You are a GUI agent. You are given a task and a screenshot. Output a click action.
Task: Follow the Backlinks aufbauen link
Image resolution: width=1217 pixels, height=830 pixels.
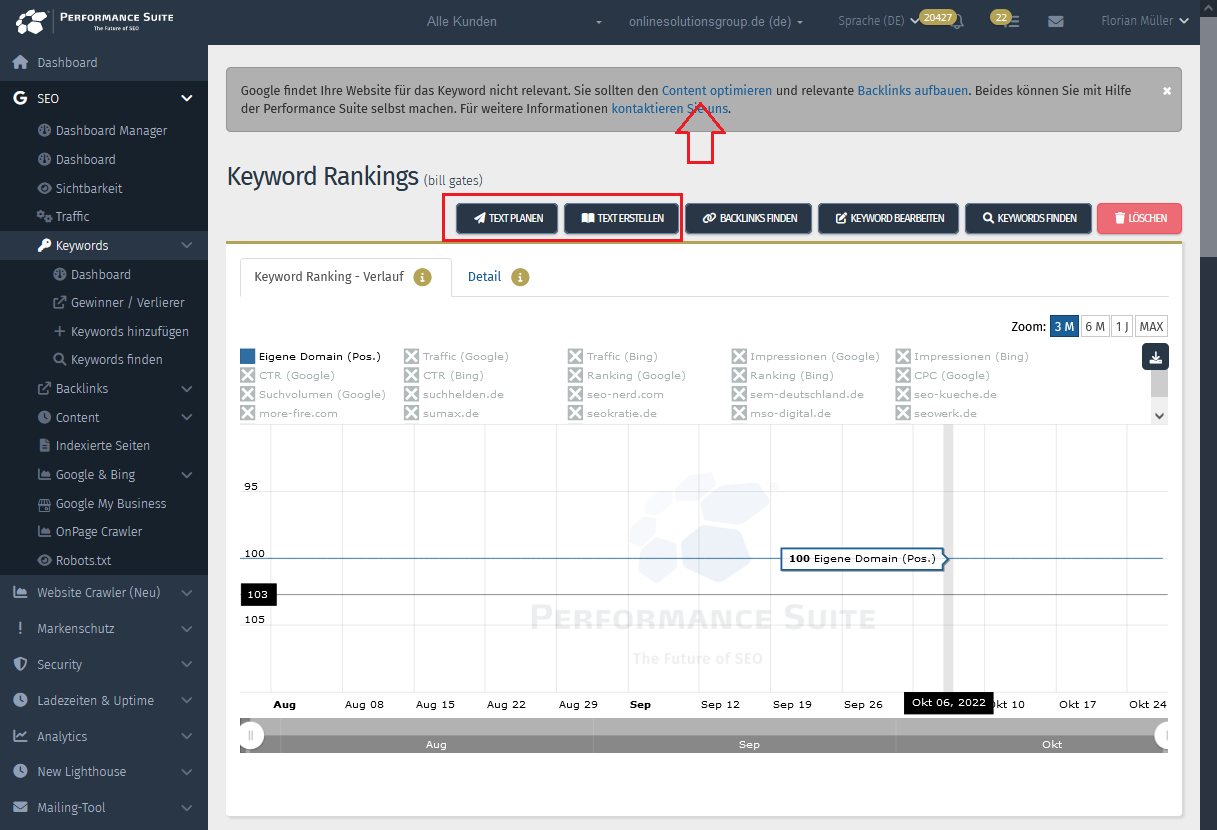[x=913, y=90]
